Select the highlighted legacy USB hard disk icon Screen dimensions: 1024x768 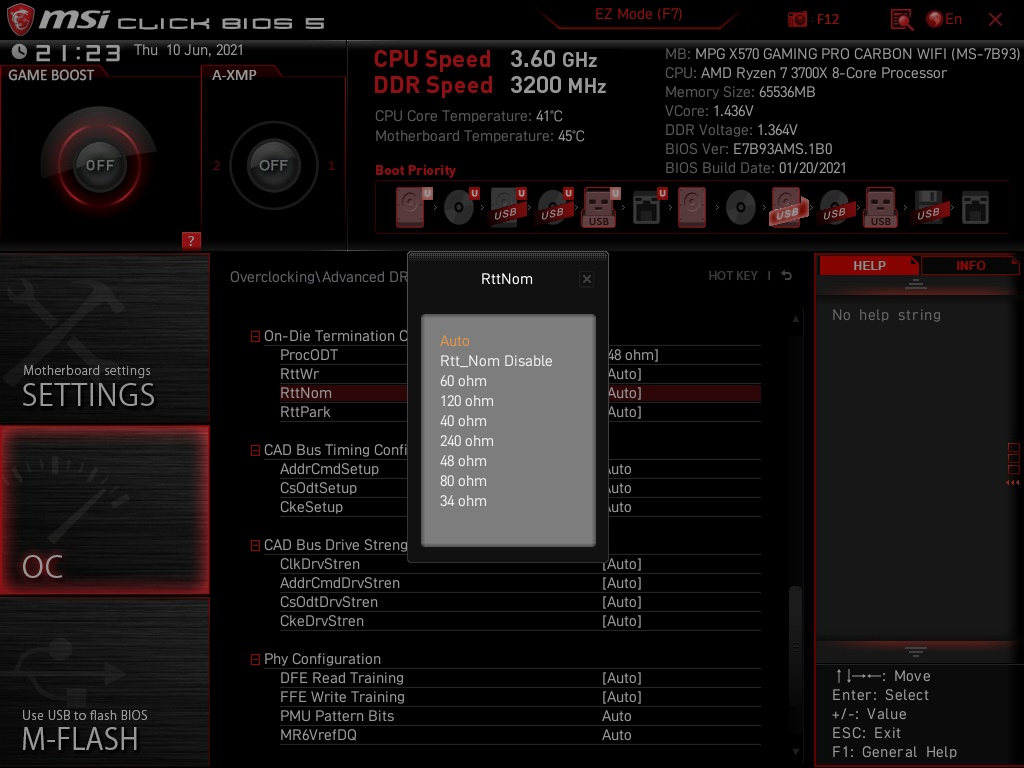coord(787,207)
